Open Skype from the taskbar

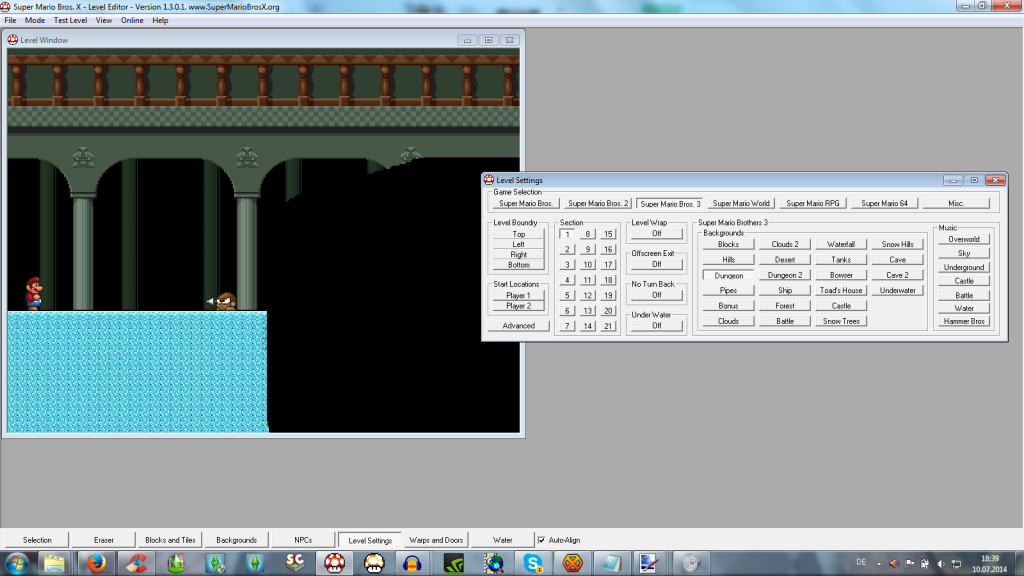point(533,563)
